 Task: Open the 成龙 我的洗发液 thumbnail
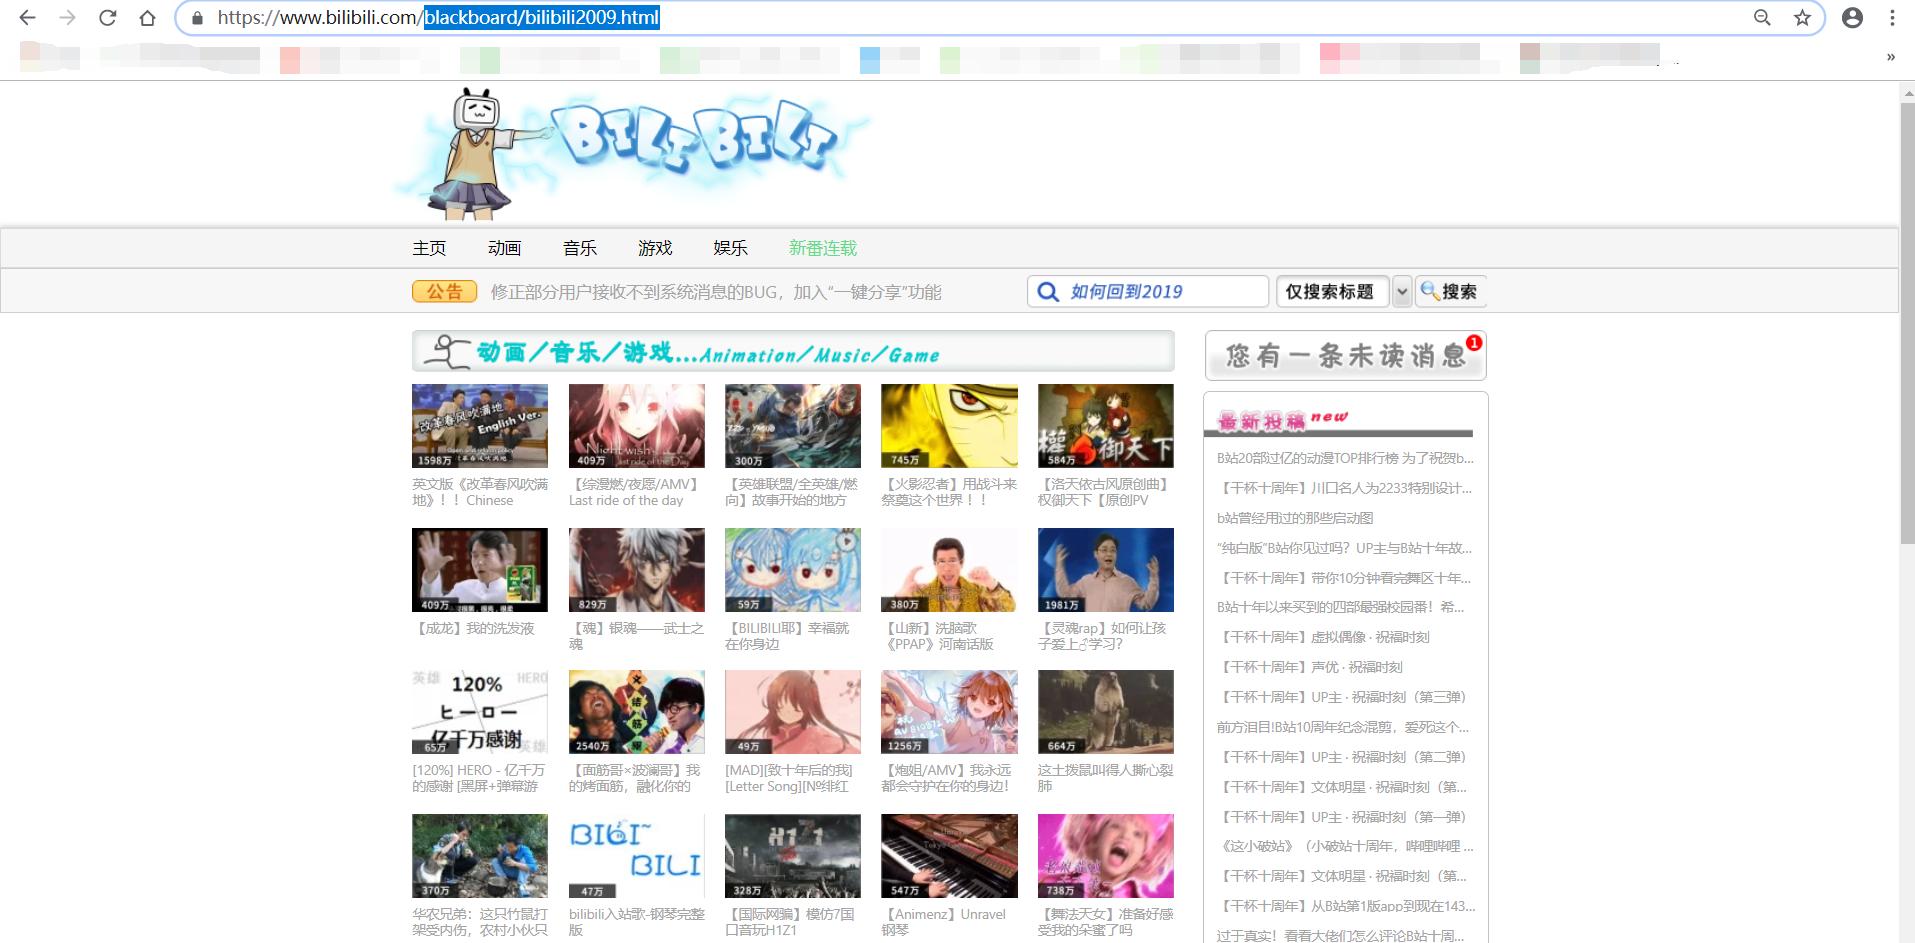click(x=480, y=570)
